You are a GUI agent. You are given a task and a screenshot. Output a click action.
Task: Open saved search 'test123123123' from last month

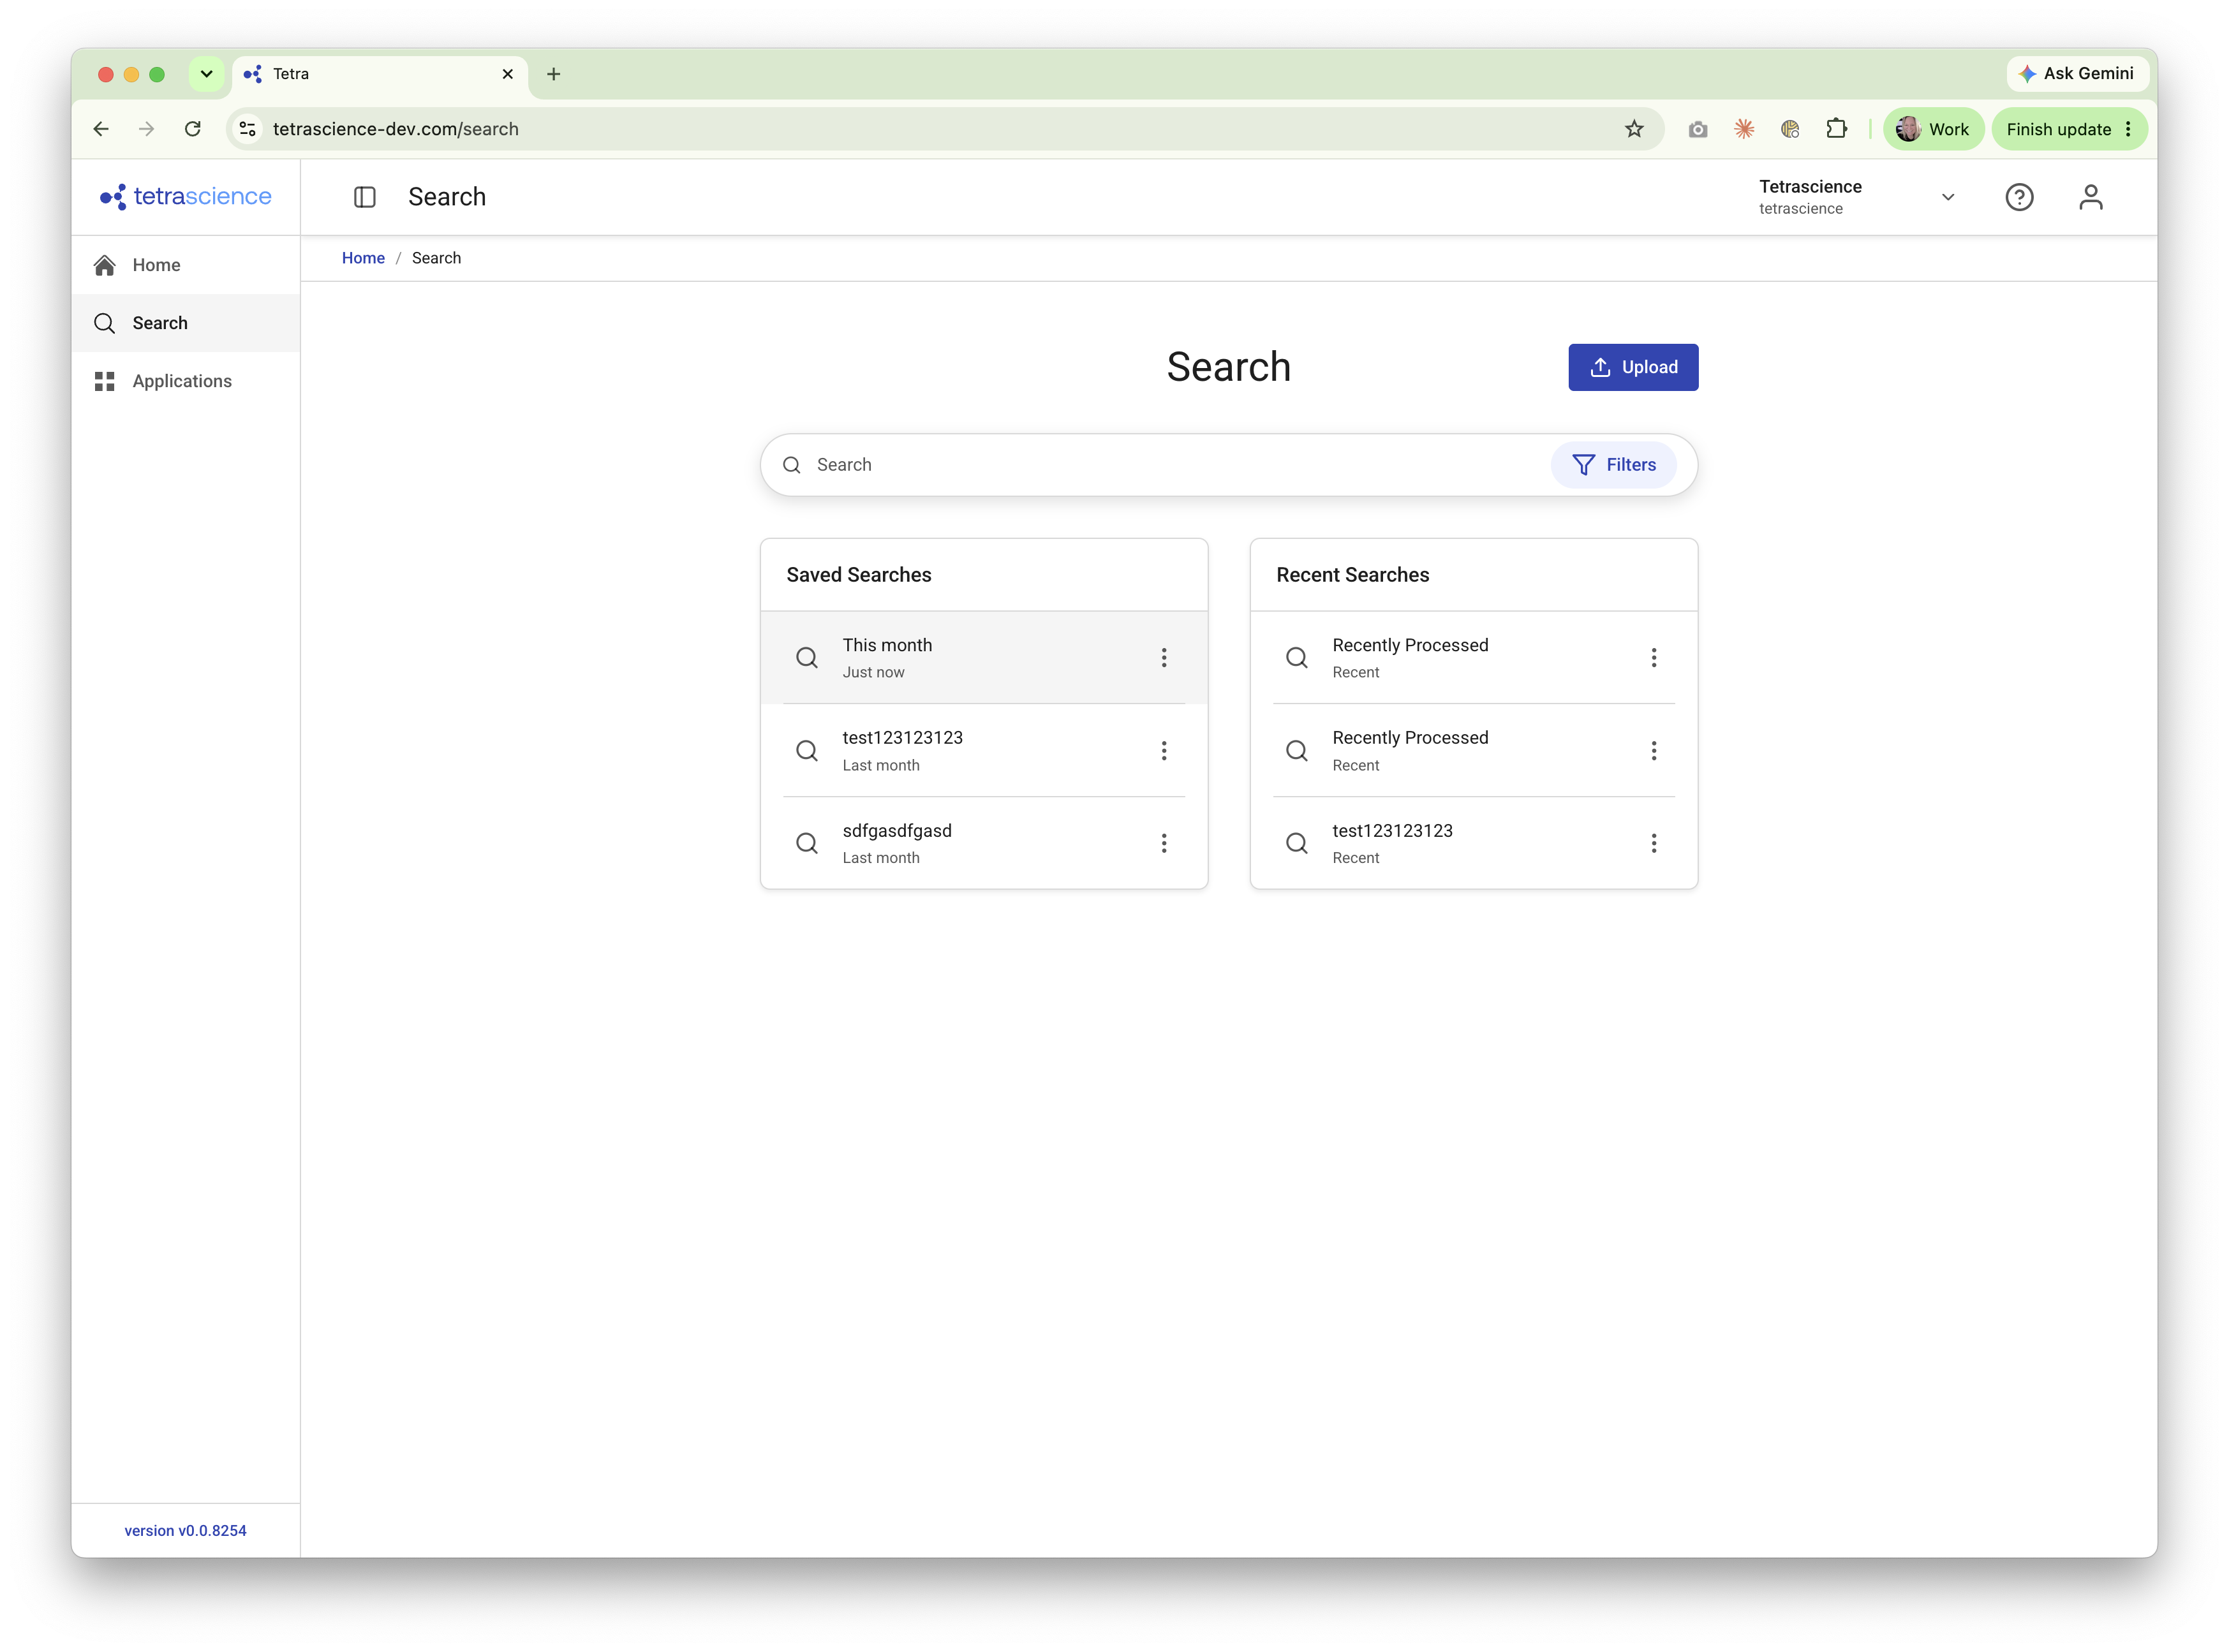pos(983,751)
